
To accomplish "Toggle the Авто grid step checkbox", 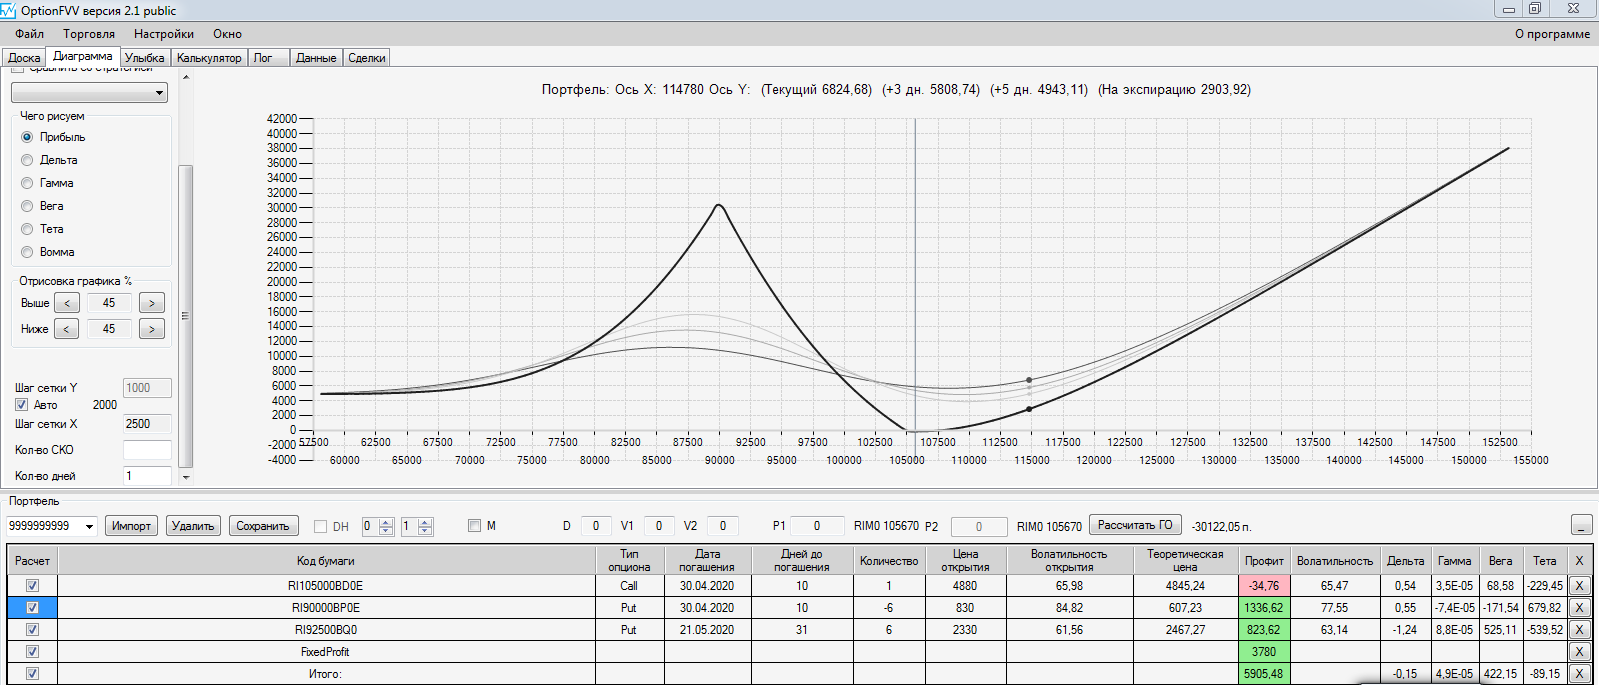I will (21, 405).
